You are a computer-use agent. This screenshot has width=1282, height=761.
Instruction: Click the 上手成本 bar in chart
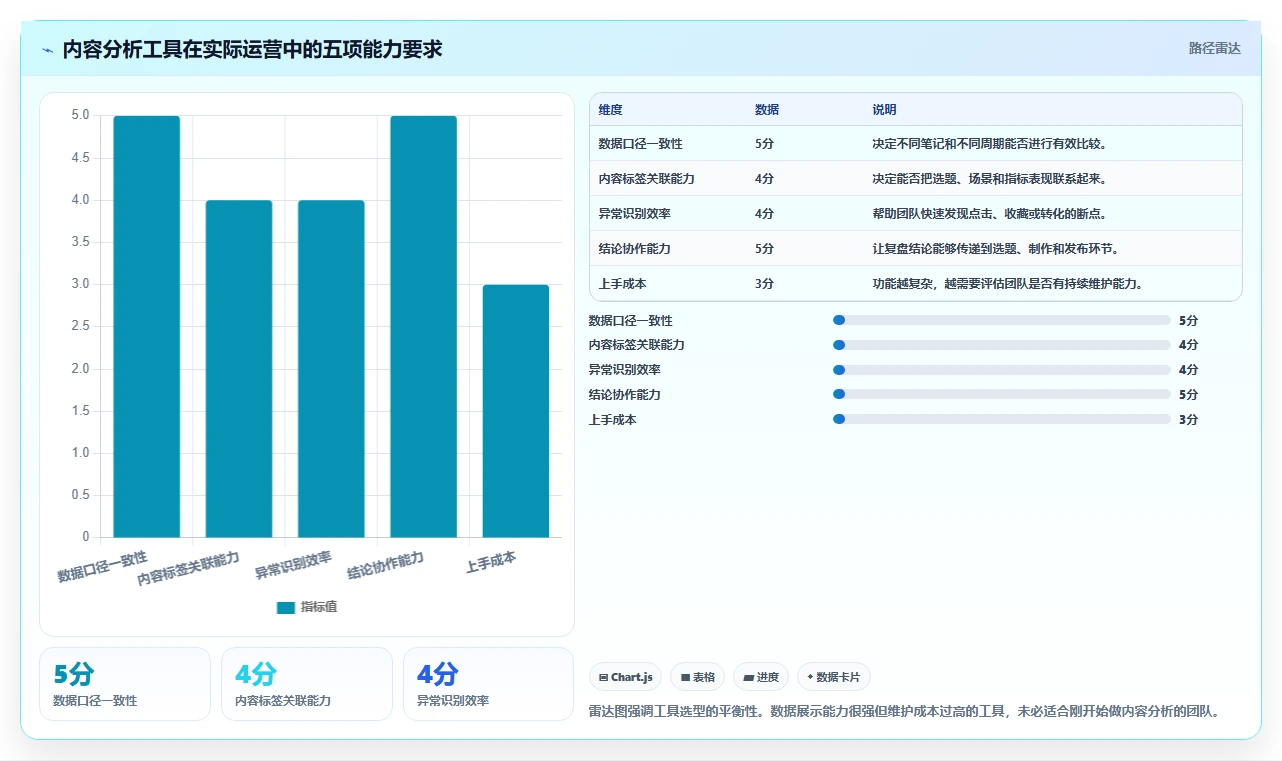coord(516,411)
